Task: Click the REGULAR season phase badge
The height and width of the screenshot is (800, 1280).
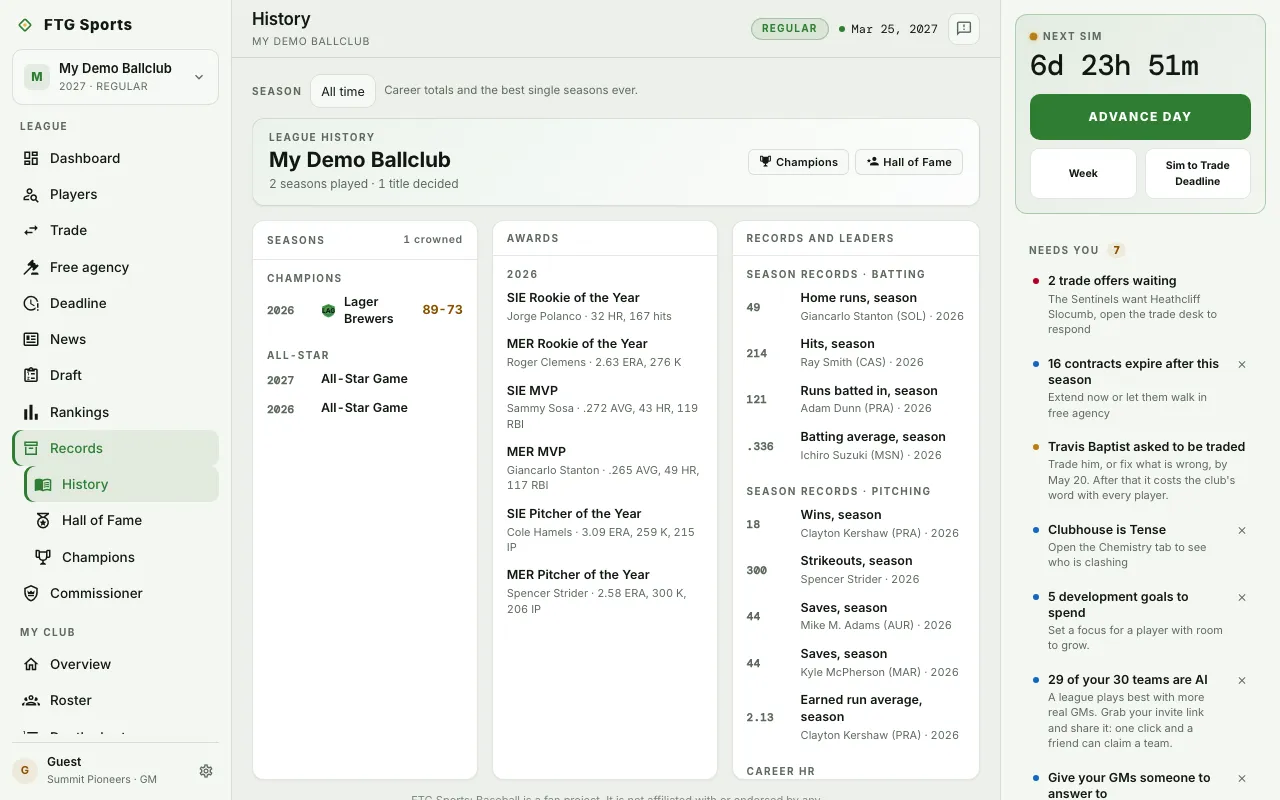Action: [790, 29]
